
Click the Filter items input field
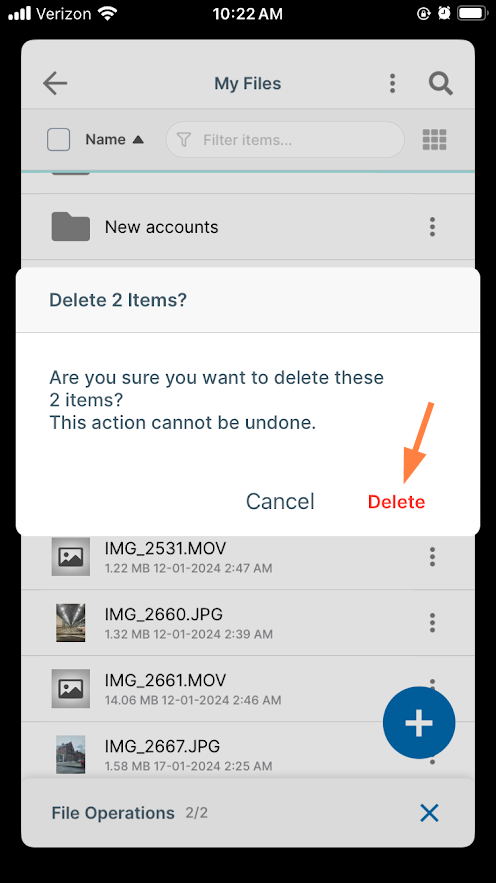[285, 140]
